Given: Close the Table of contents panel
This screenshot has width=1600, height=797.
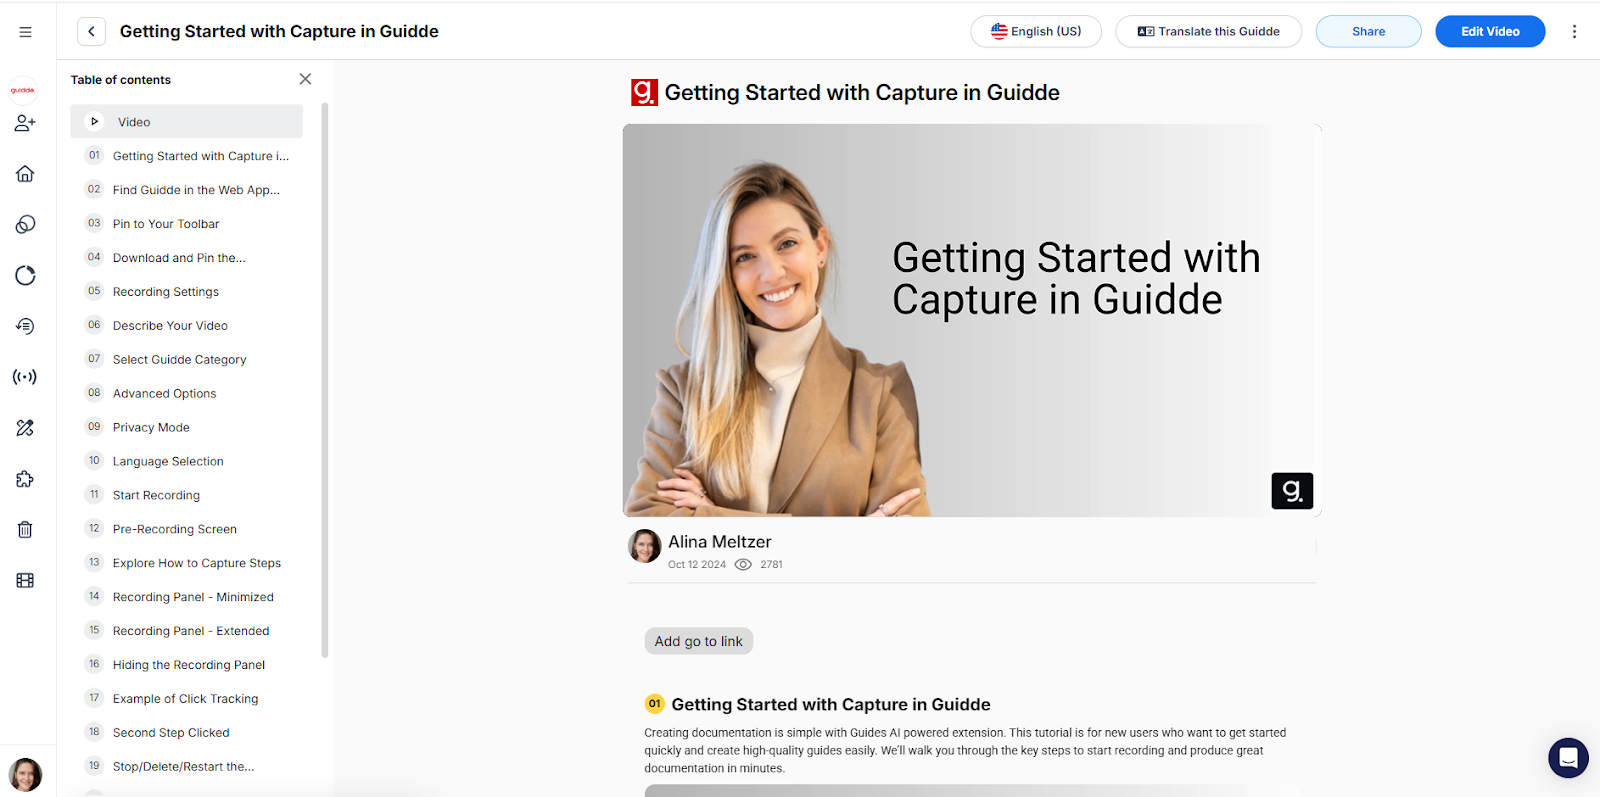Looking at the screenshot, I should 305,79.
